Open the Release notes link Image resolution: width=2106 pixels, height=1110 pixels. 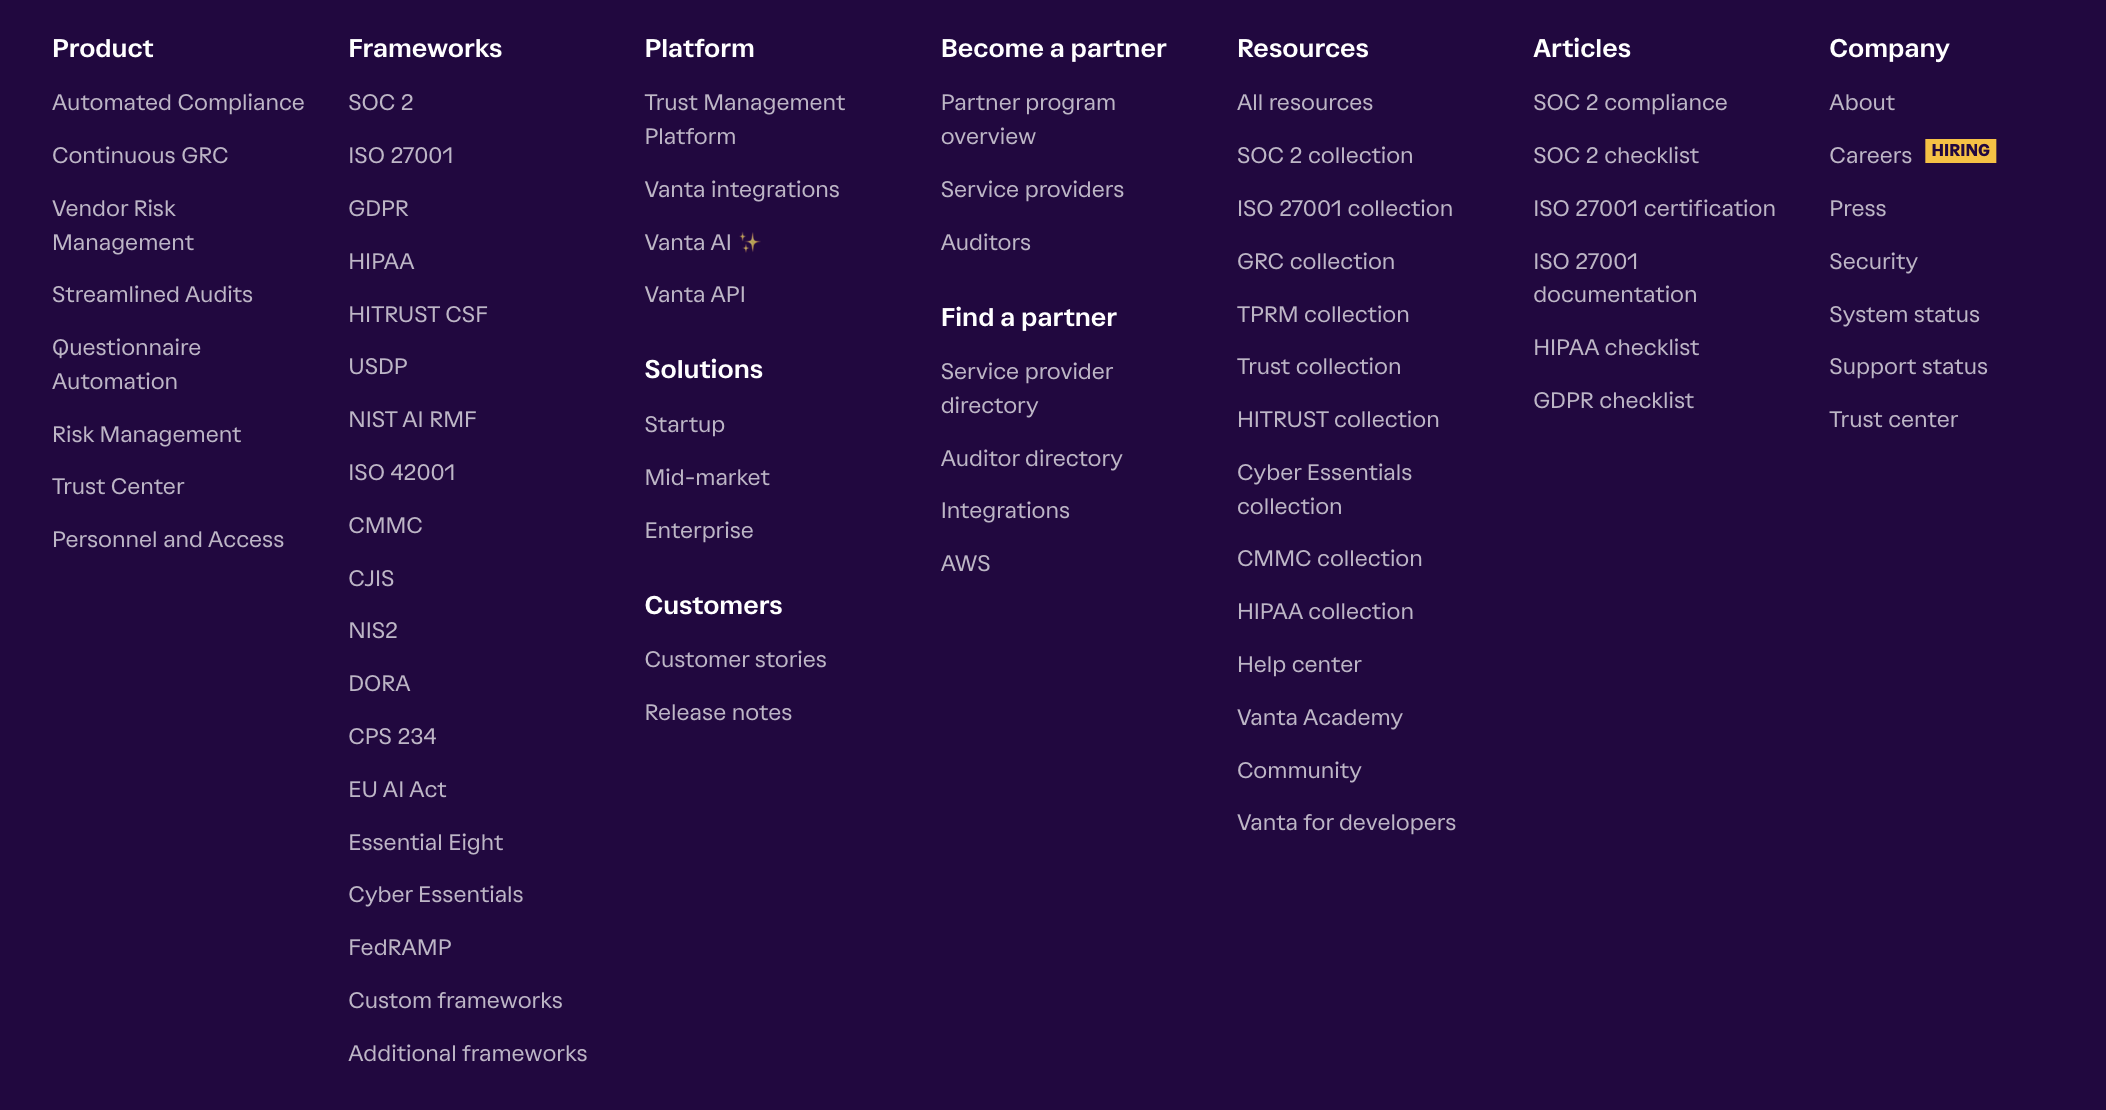[717, 713]
